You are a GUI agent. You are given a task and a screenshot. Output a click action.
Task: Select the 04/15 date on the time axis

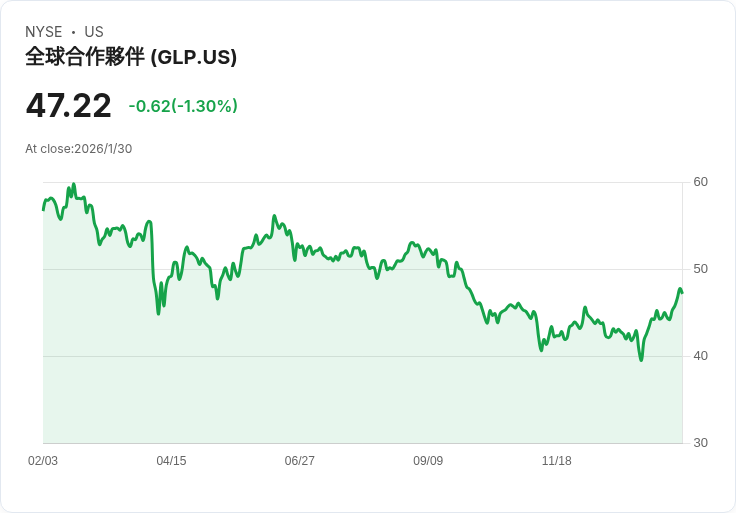coord(171,461)
